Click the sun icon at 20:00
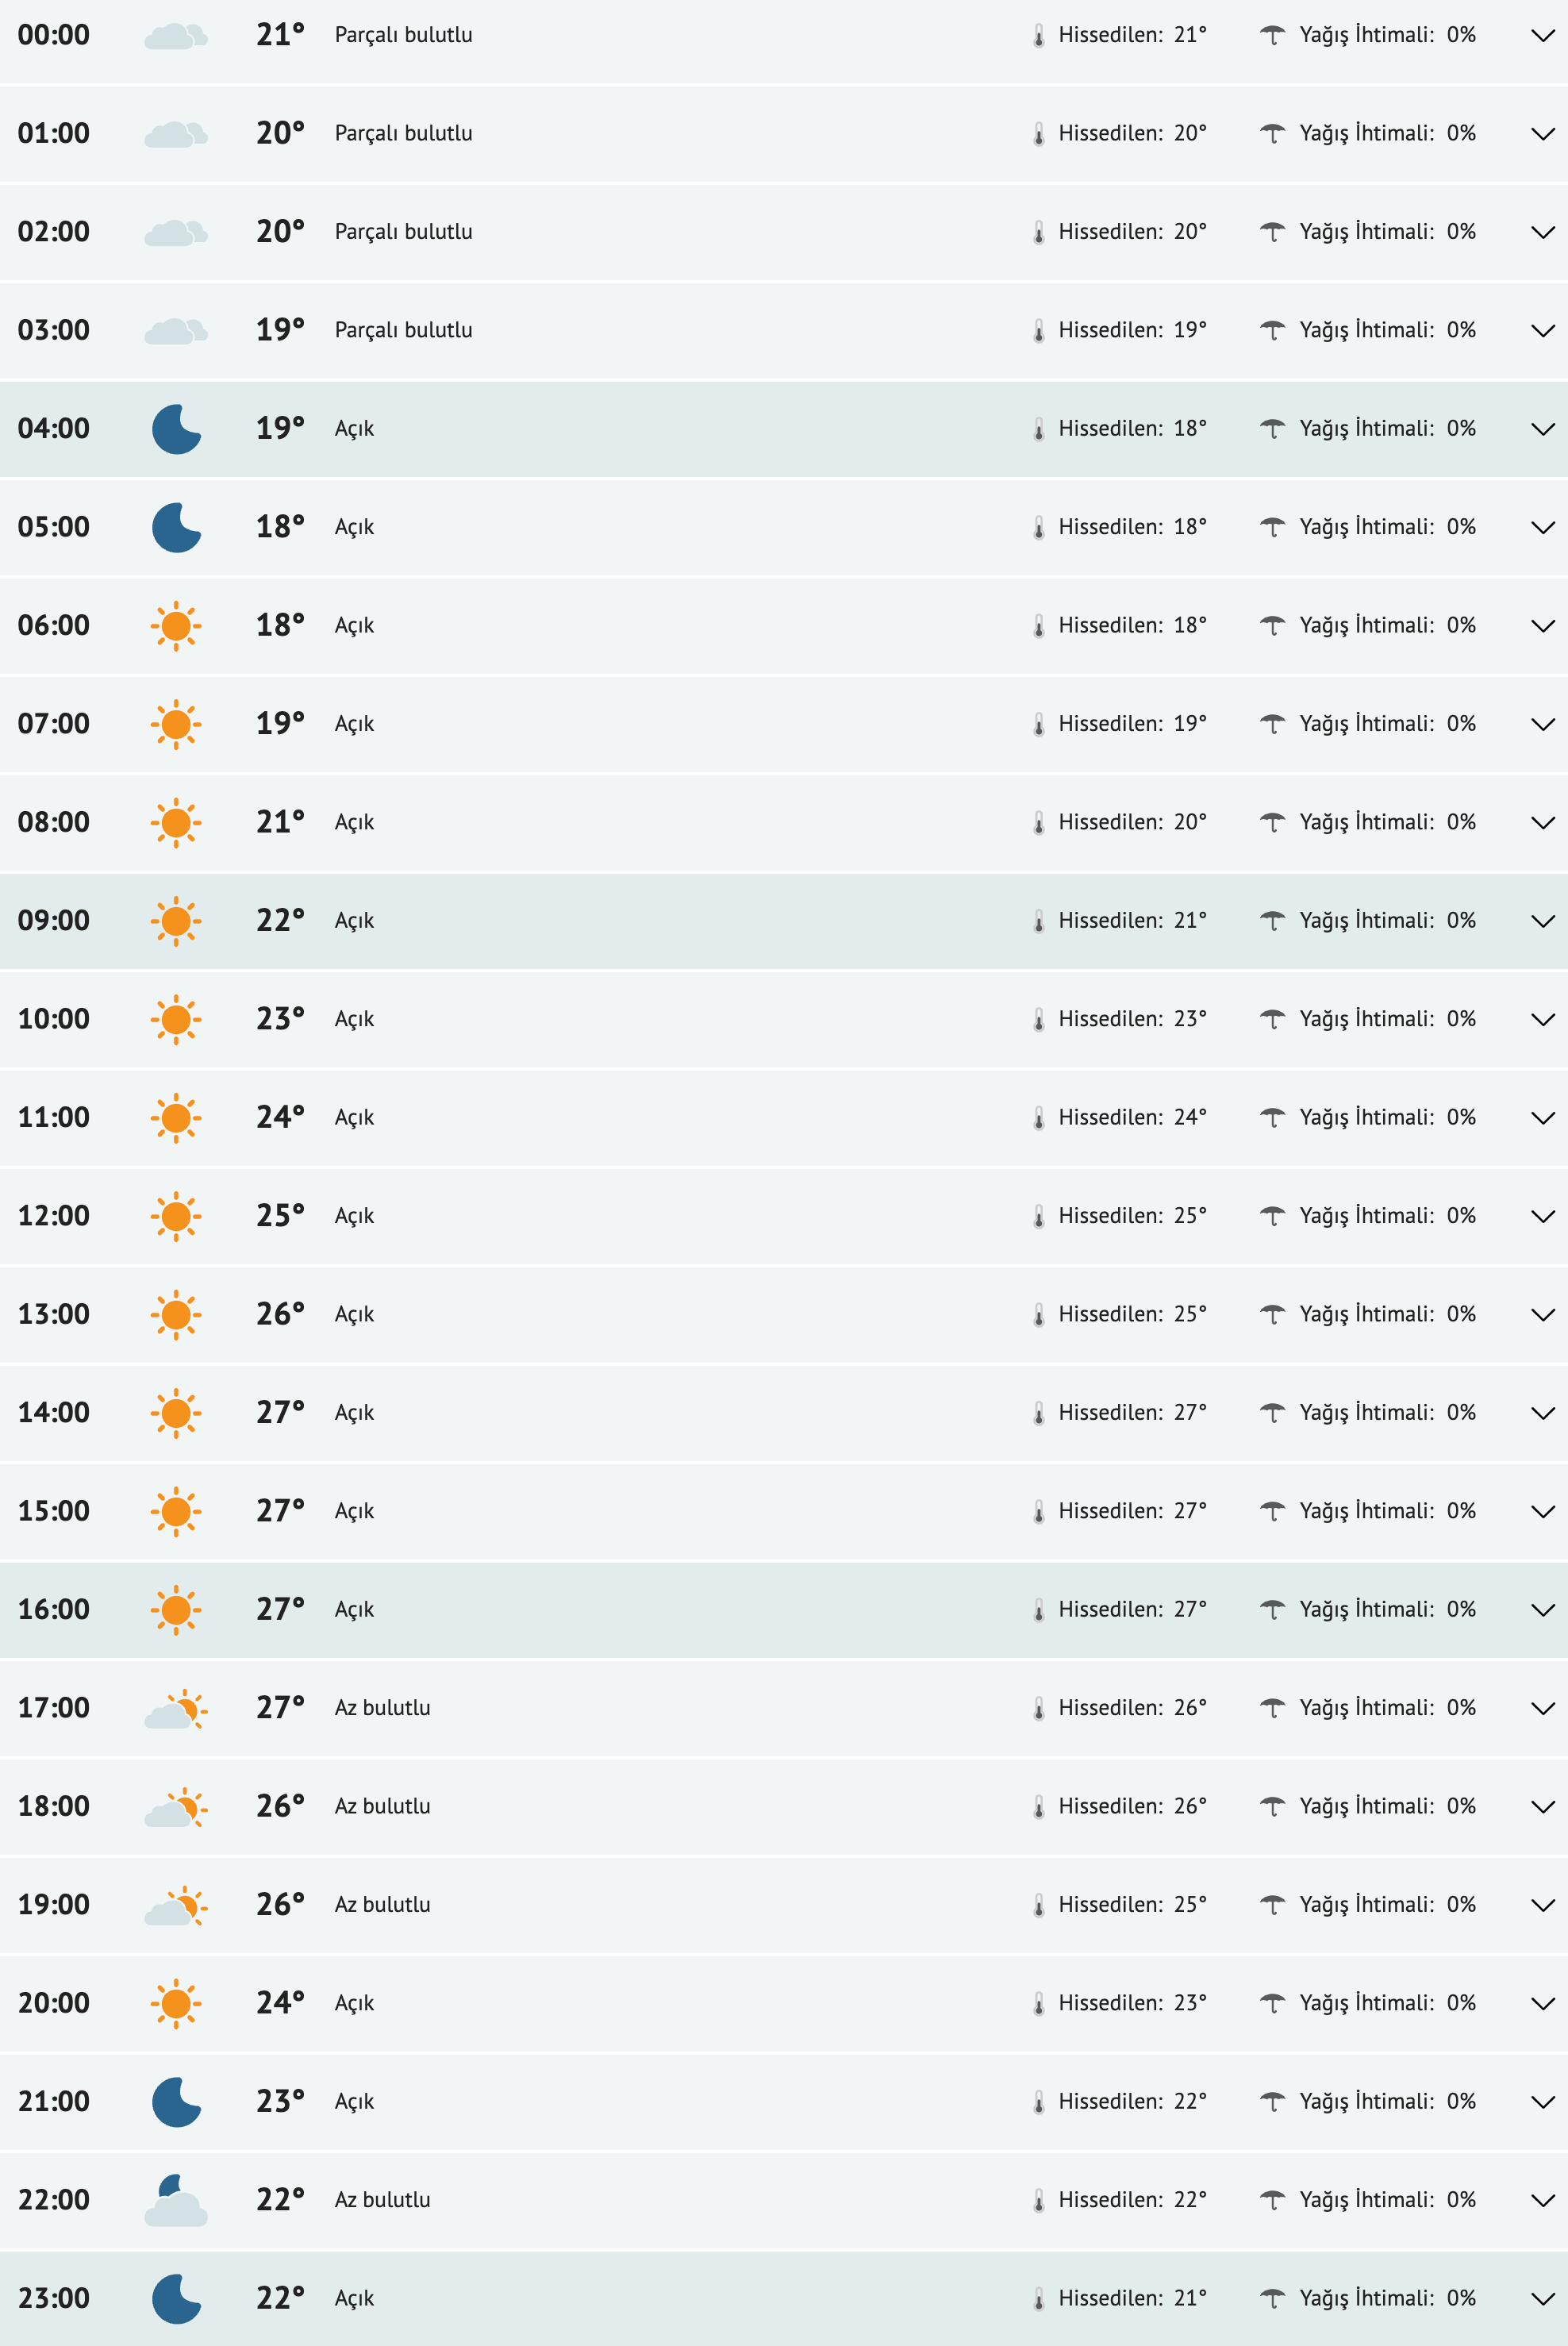This screenshot has height=2346, width=1568. (x=176, y=2004)
